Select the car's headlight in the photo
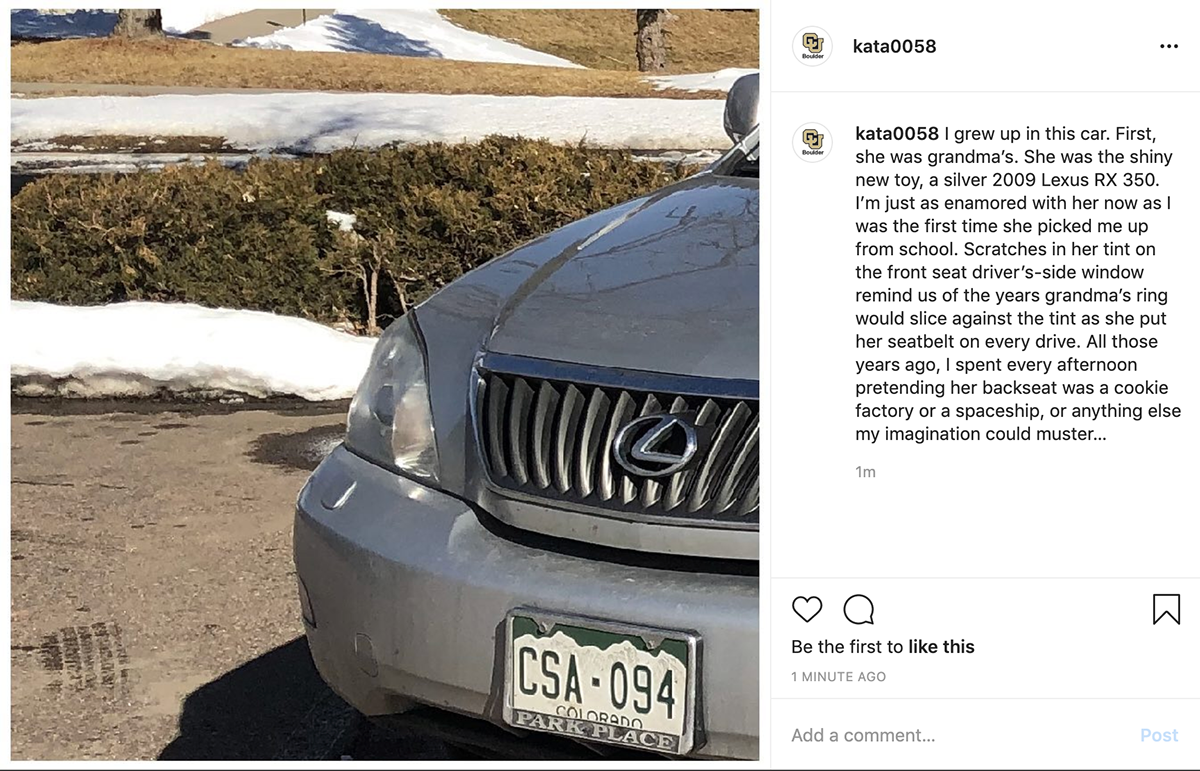This screenshot has width=1200, height=771. tap(392, 397)
